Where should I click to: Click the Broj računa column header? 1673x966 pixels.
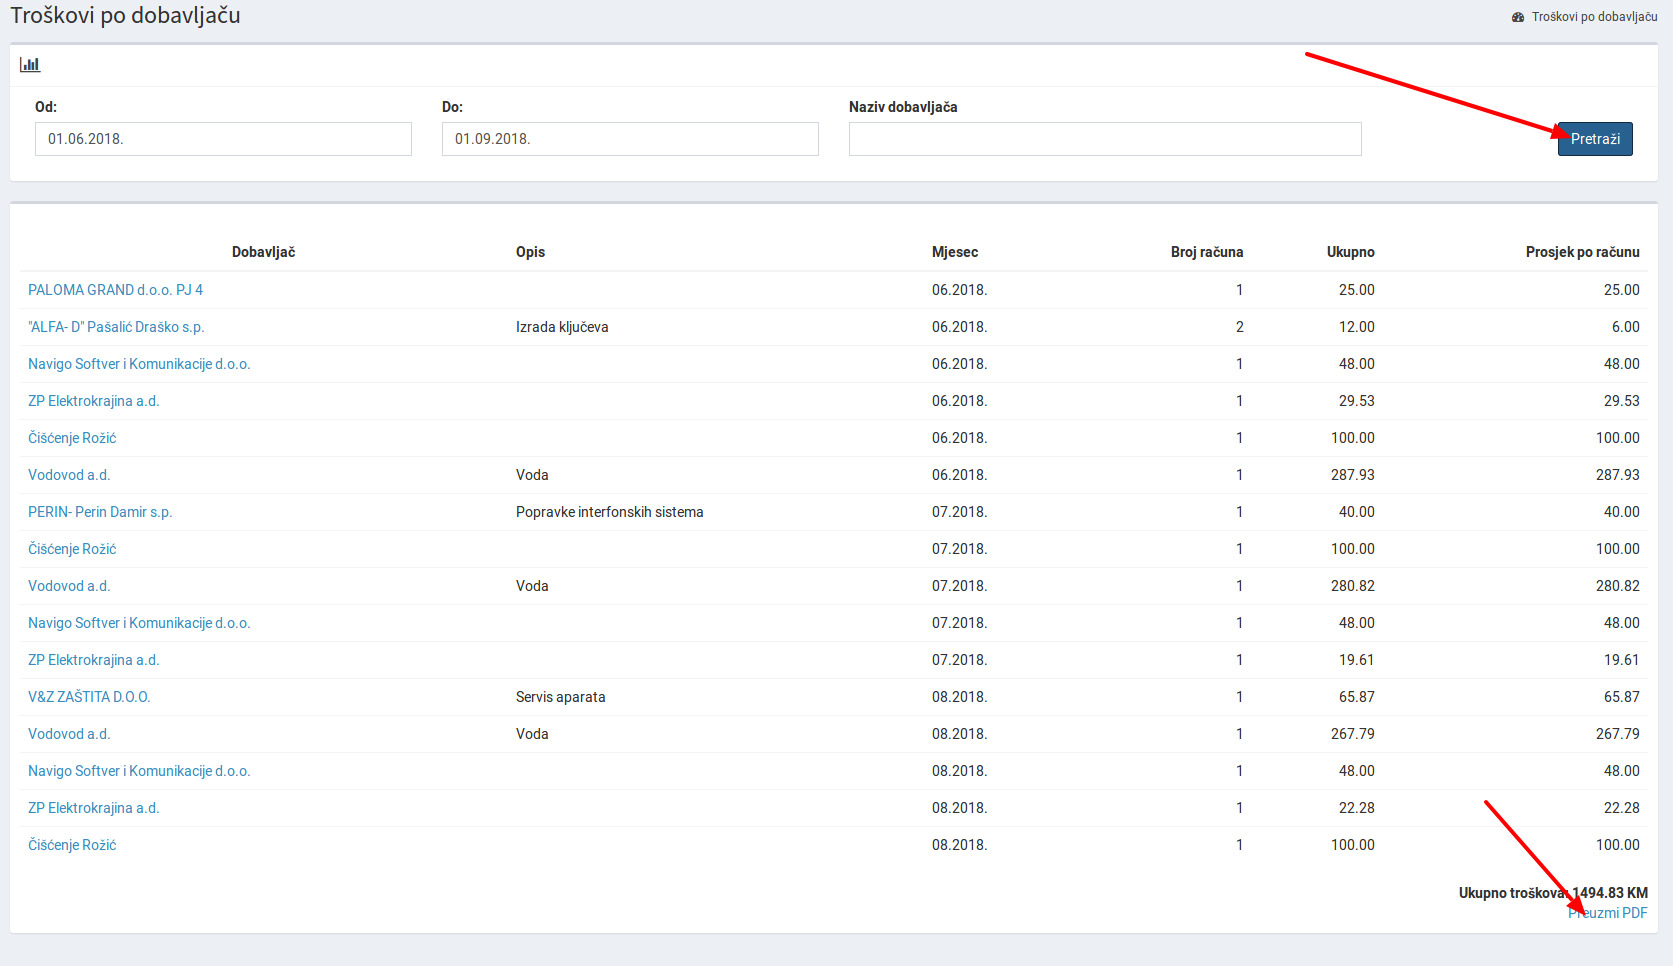pos(1207,252)
